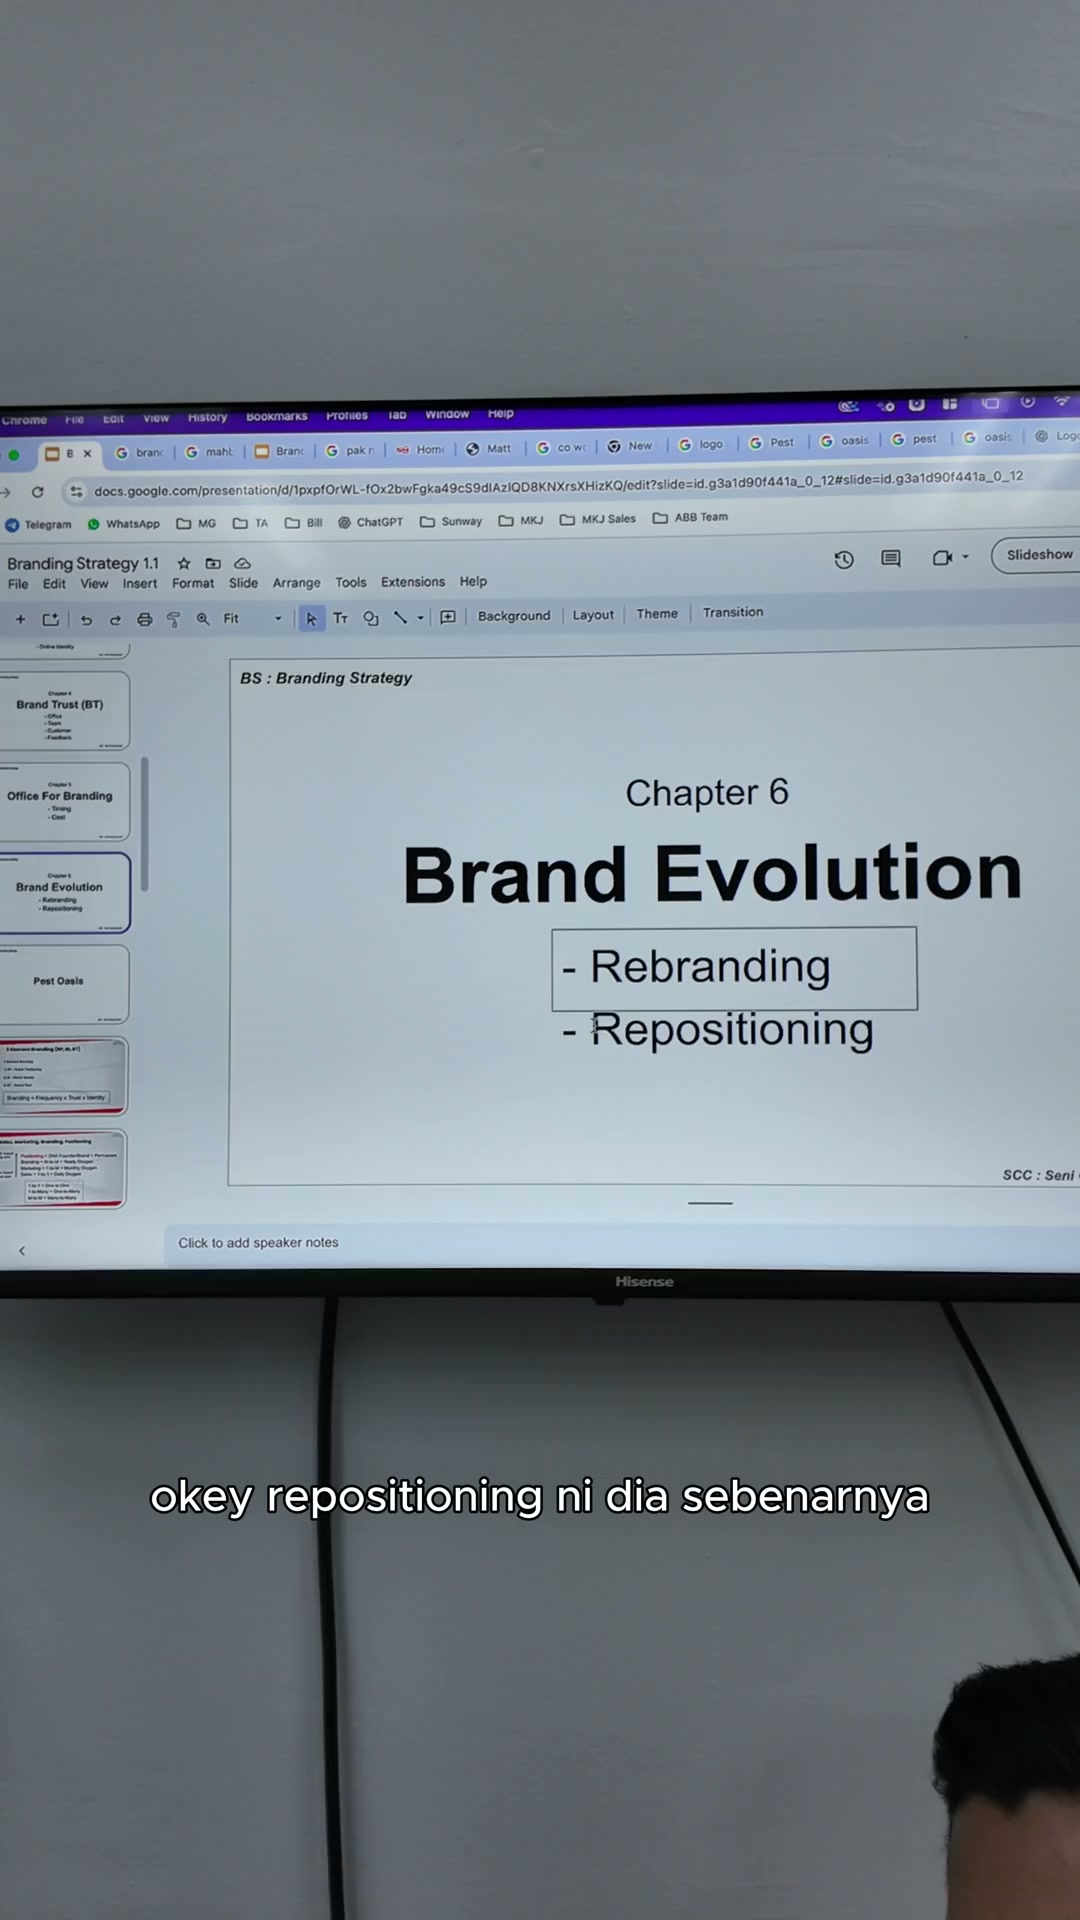The height and width of the screenshot is (1920, 1080).
Task: Check cloud save status icon
Action: click(242, 563)
